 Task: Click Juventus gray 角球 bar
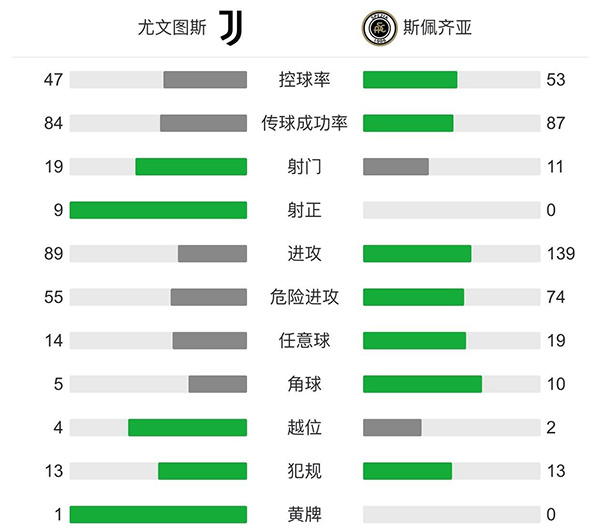pyautogui.click(x=217, y=384)
